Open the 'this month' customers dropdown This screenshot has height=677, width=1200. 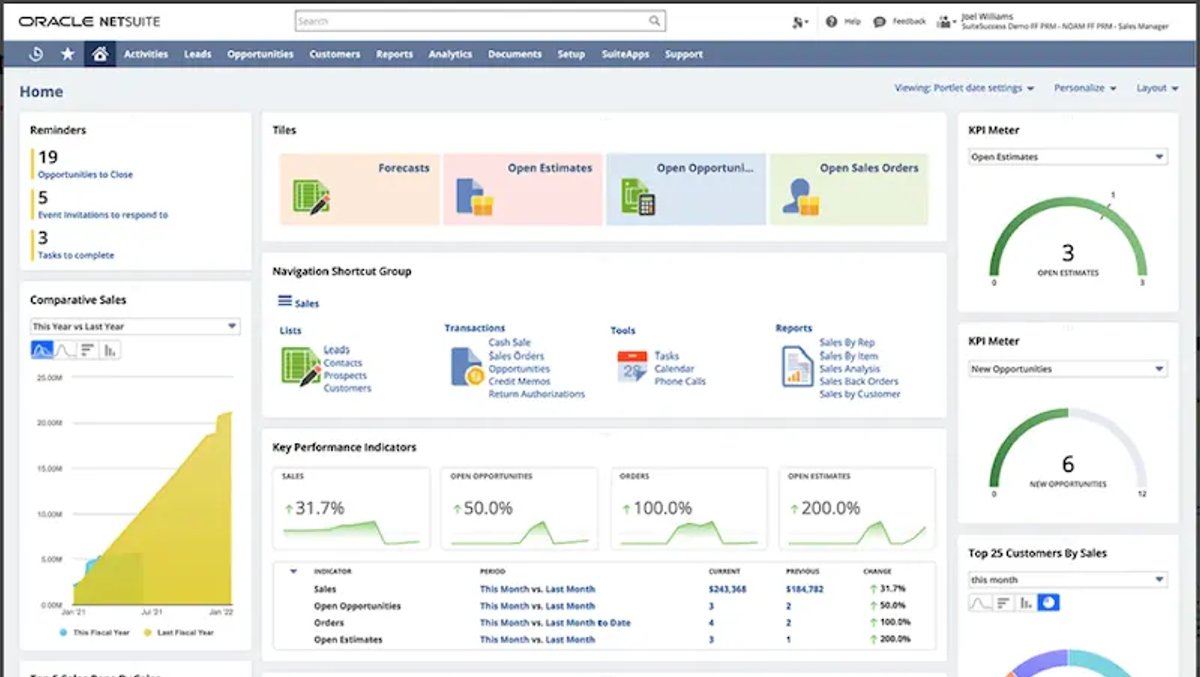pyautogui.click(x=1068, y=580)
